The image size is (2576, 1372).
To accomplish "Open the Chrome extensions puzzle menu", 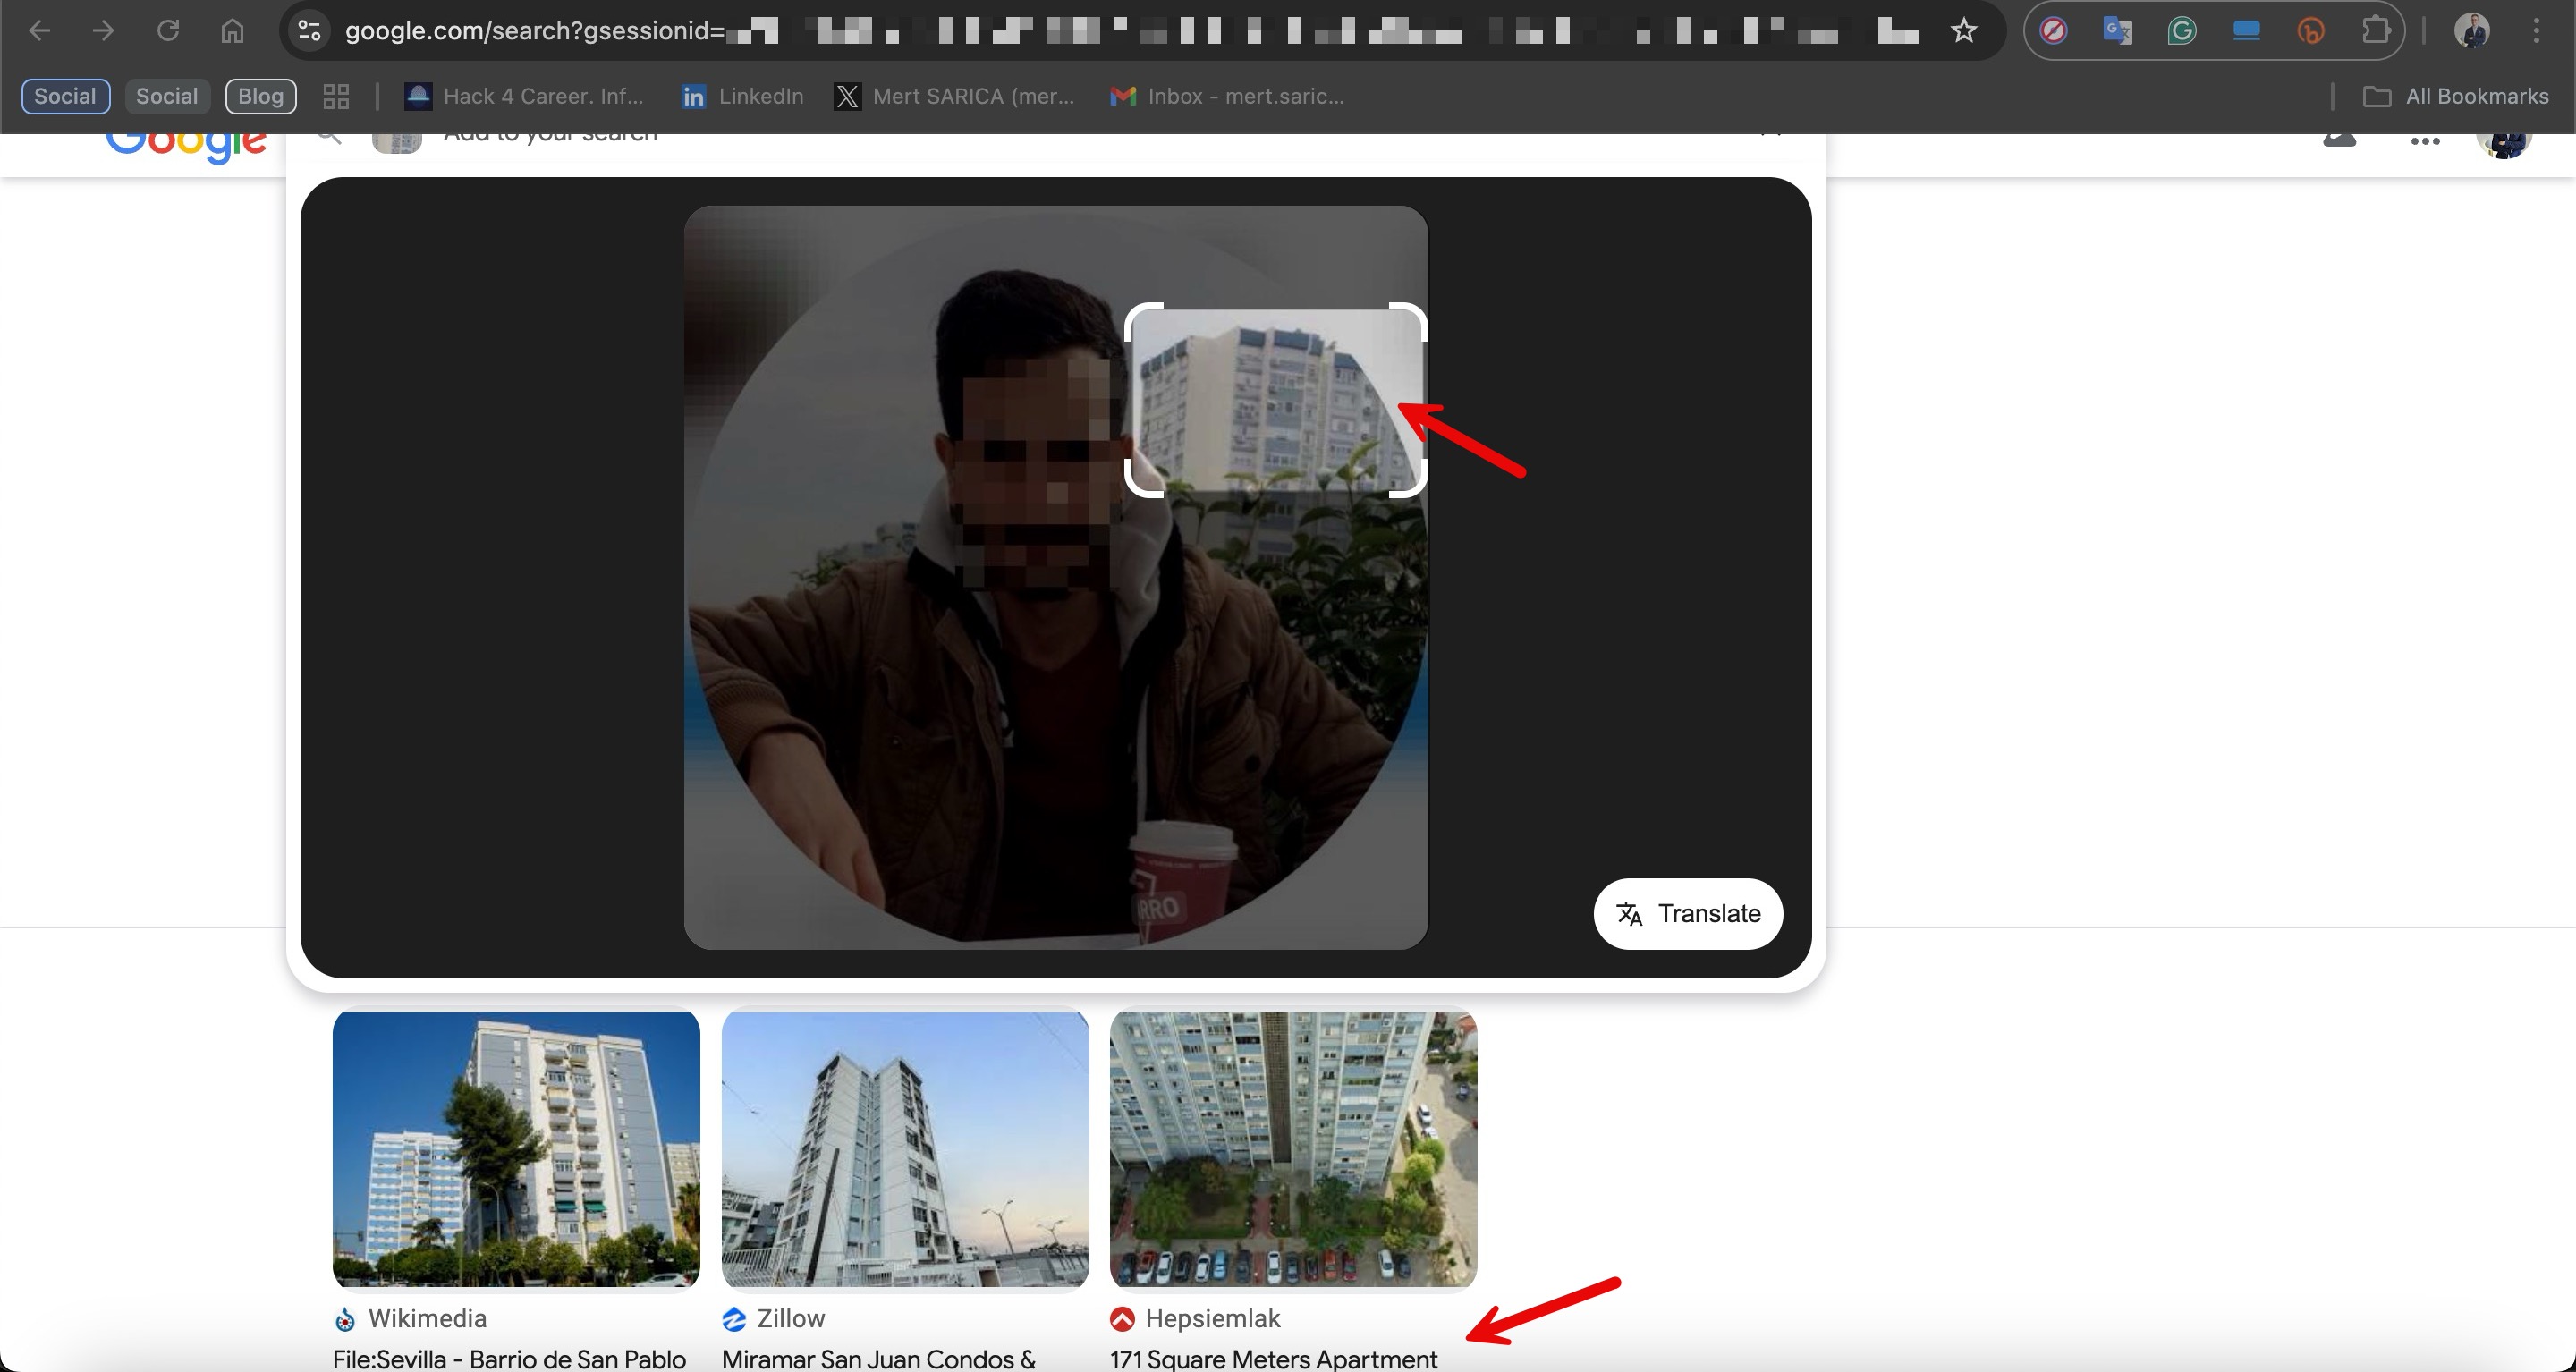I will point(2376,30).
